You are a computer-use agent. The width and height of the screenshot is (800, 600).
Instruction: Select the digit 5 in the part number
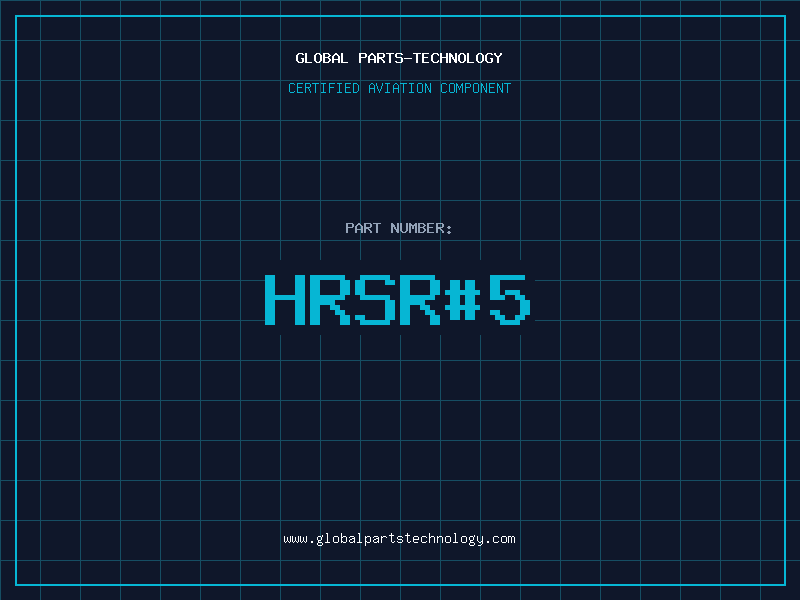(509, 299)
